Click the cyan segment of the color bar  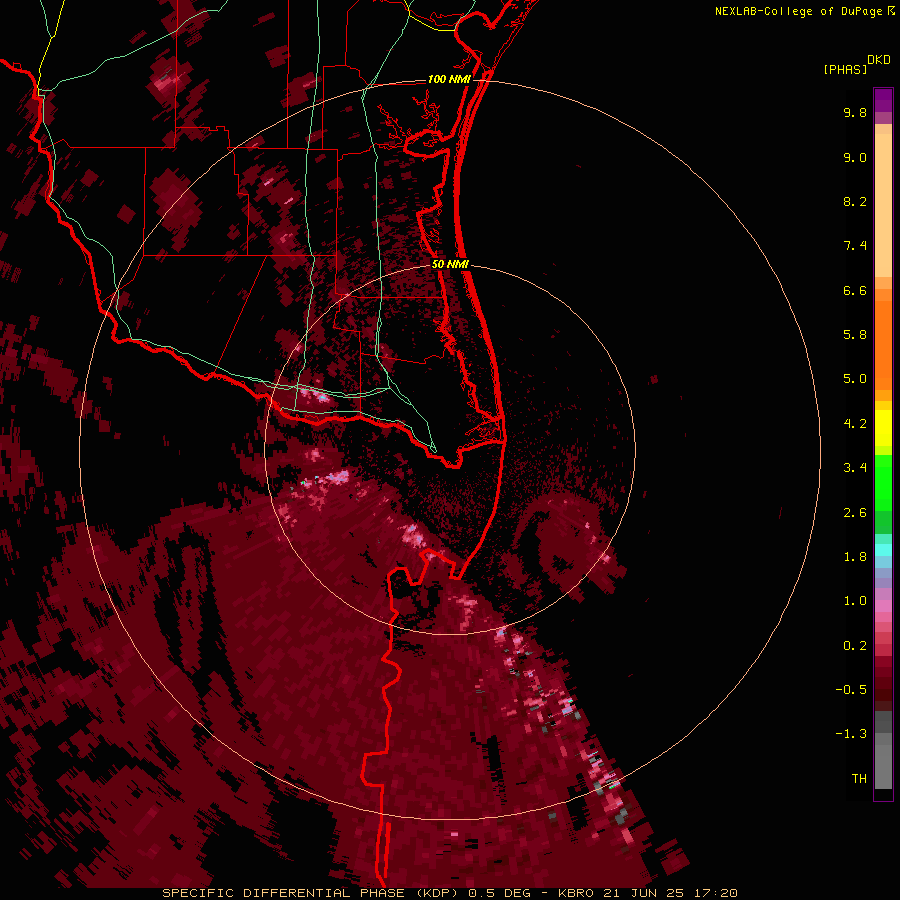click(x=883, y=550)
